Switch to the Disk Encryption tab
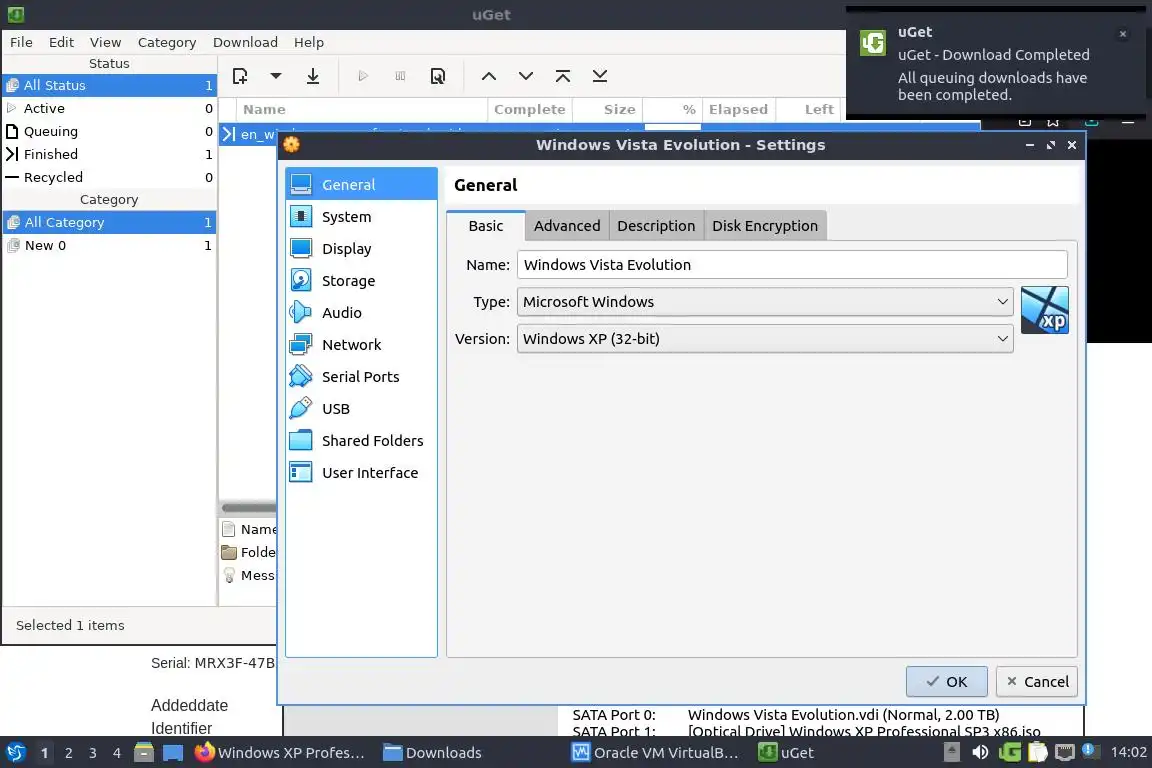This screenshot has width=1152, height=768. coord(765,226)
